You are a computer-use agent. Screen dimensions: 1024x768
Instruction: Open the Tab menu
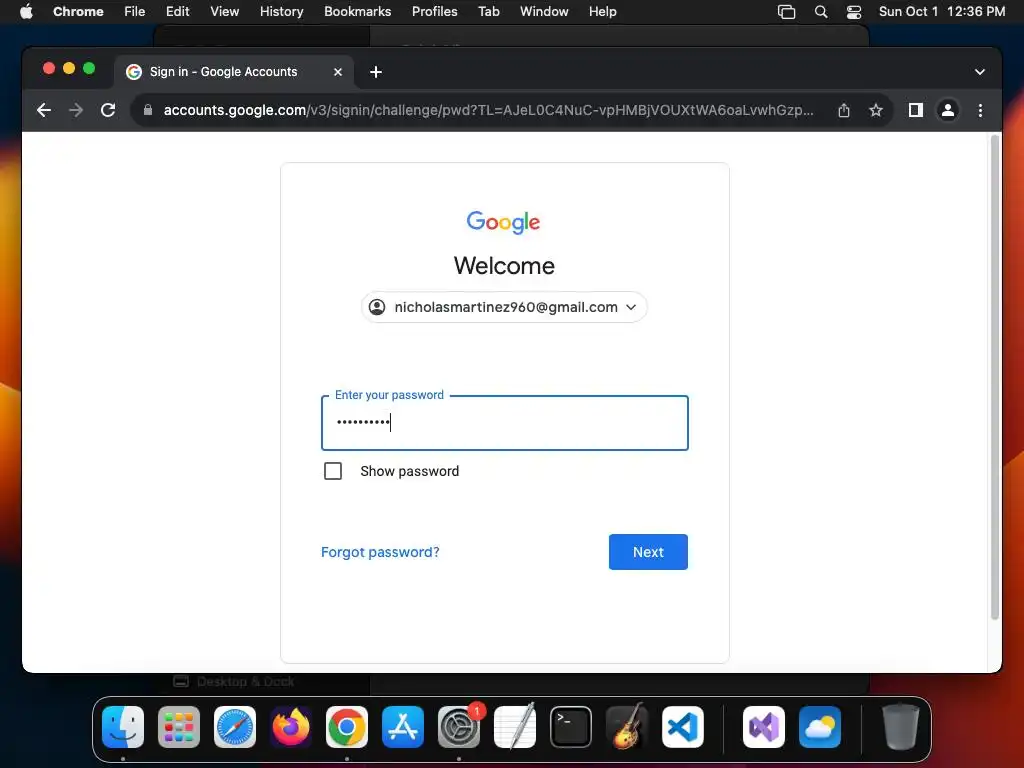(488, 12)
